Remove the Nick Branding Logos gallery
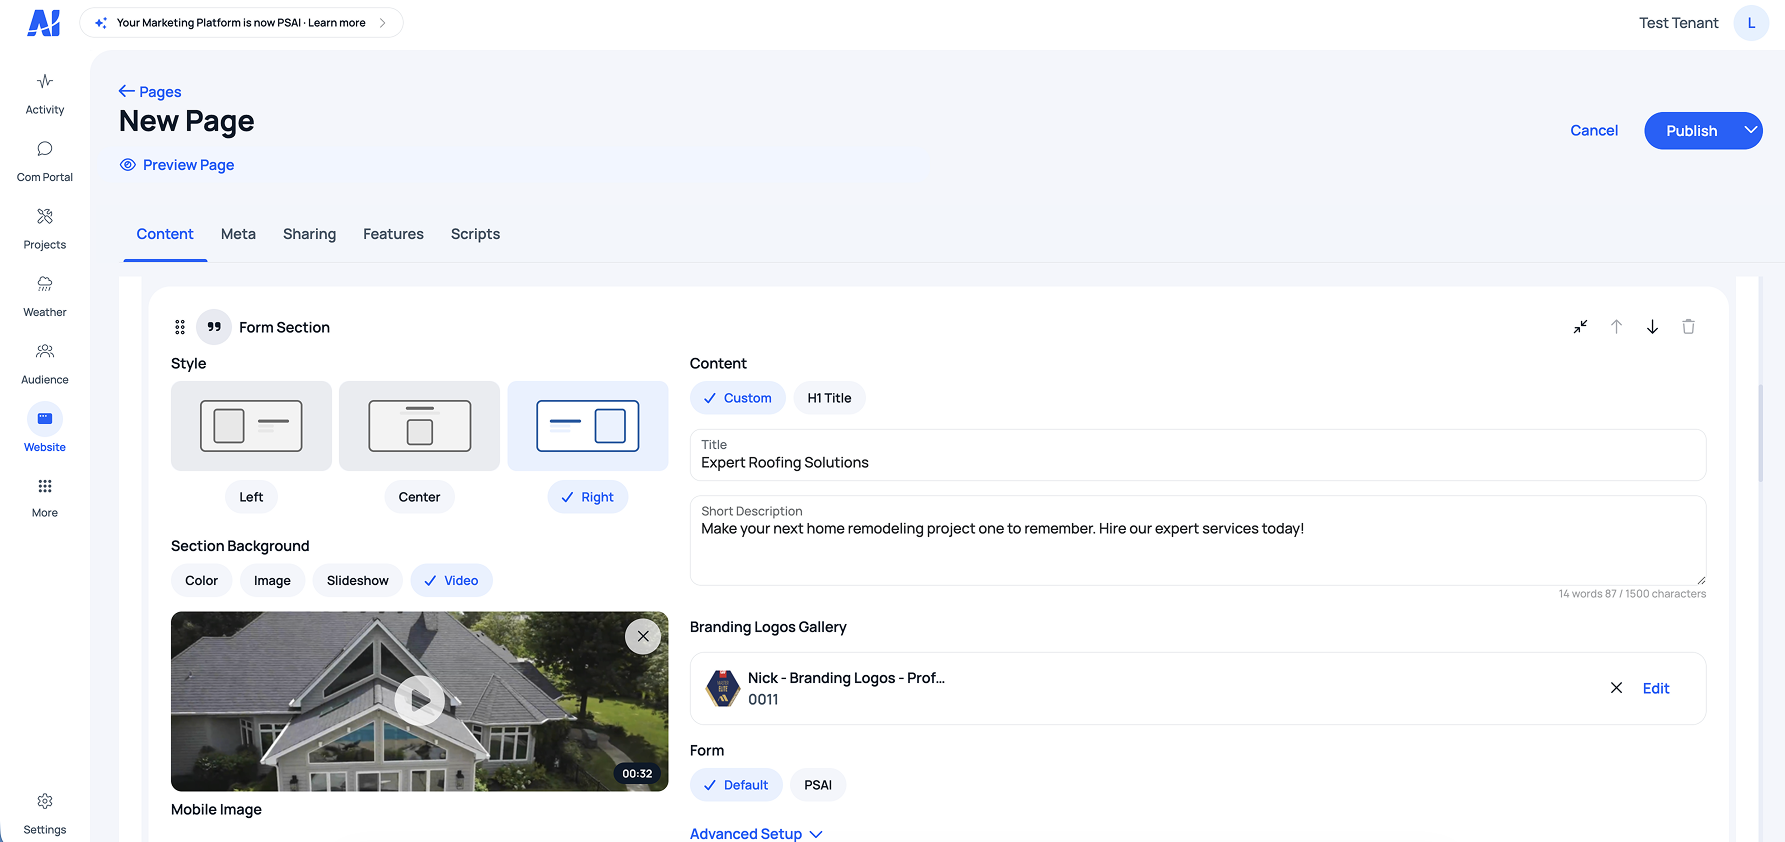 coord(1616,688)
